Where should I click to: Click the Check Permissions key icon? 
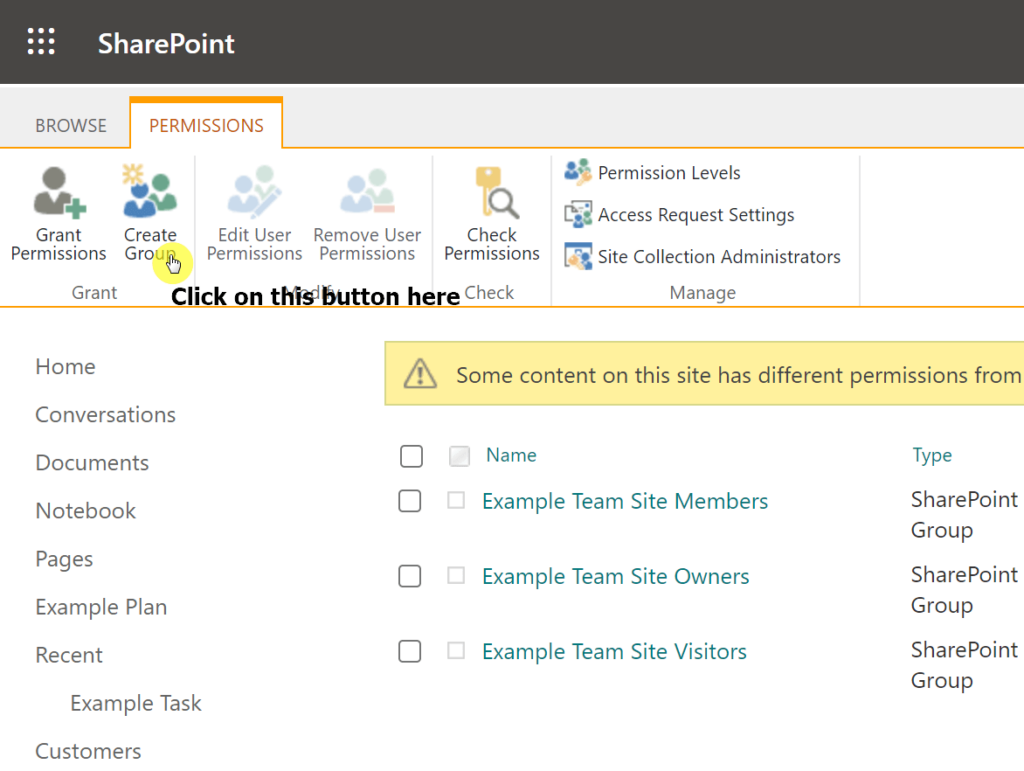point(496,192)
